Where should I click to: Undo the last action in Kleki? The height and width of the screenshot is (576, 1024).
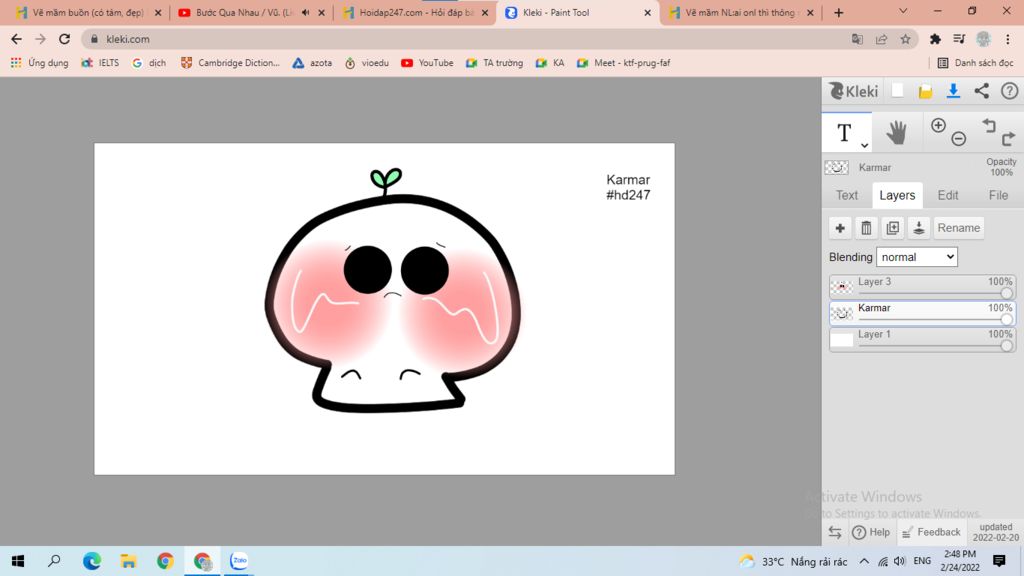pos(989,125)
